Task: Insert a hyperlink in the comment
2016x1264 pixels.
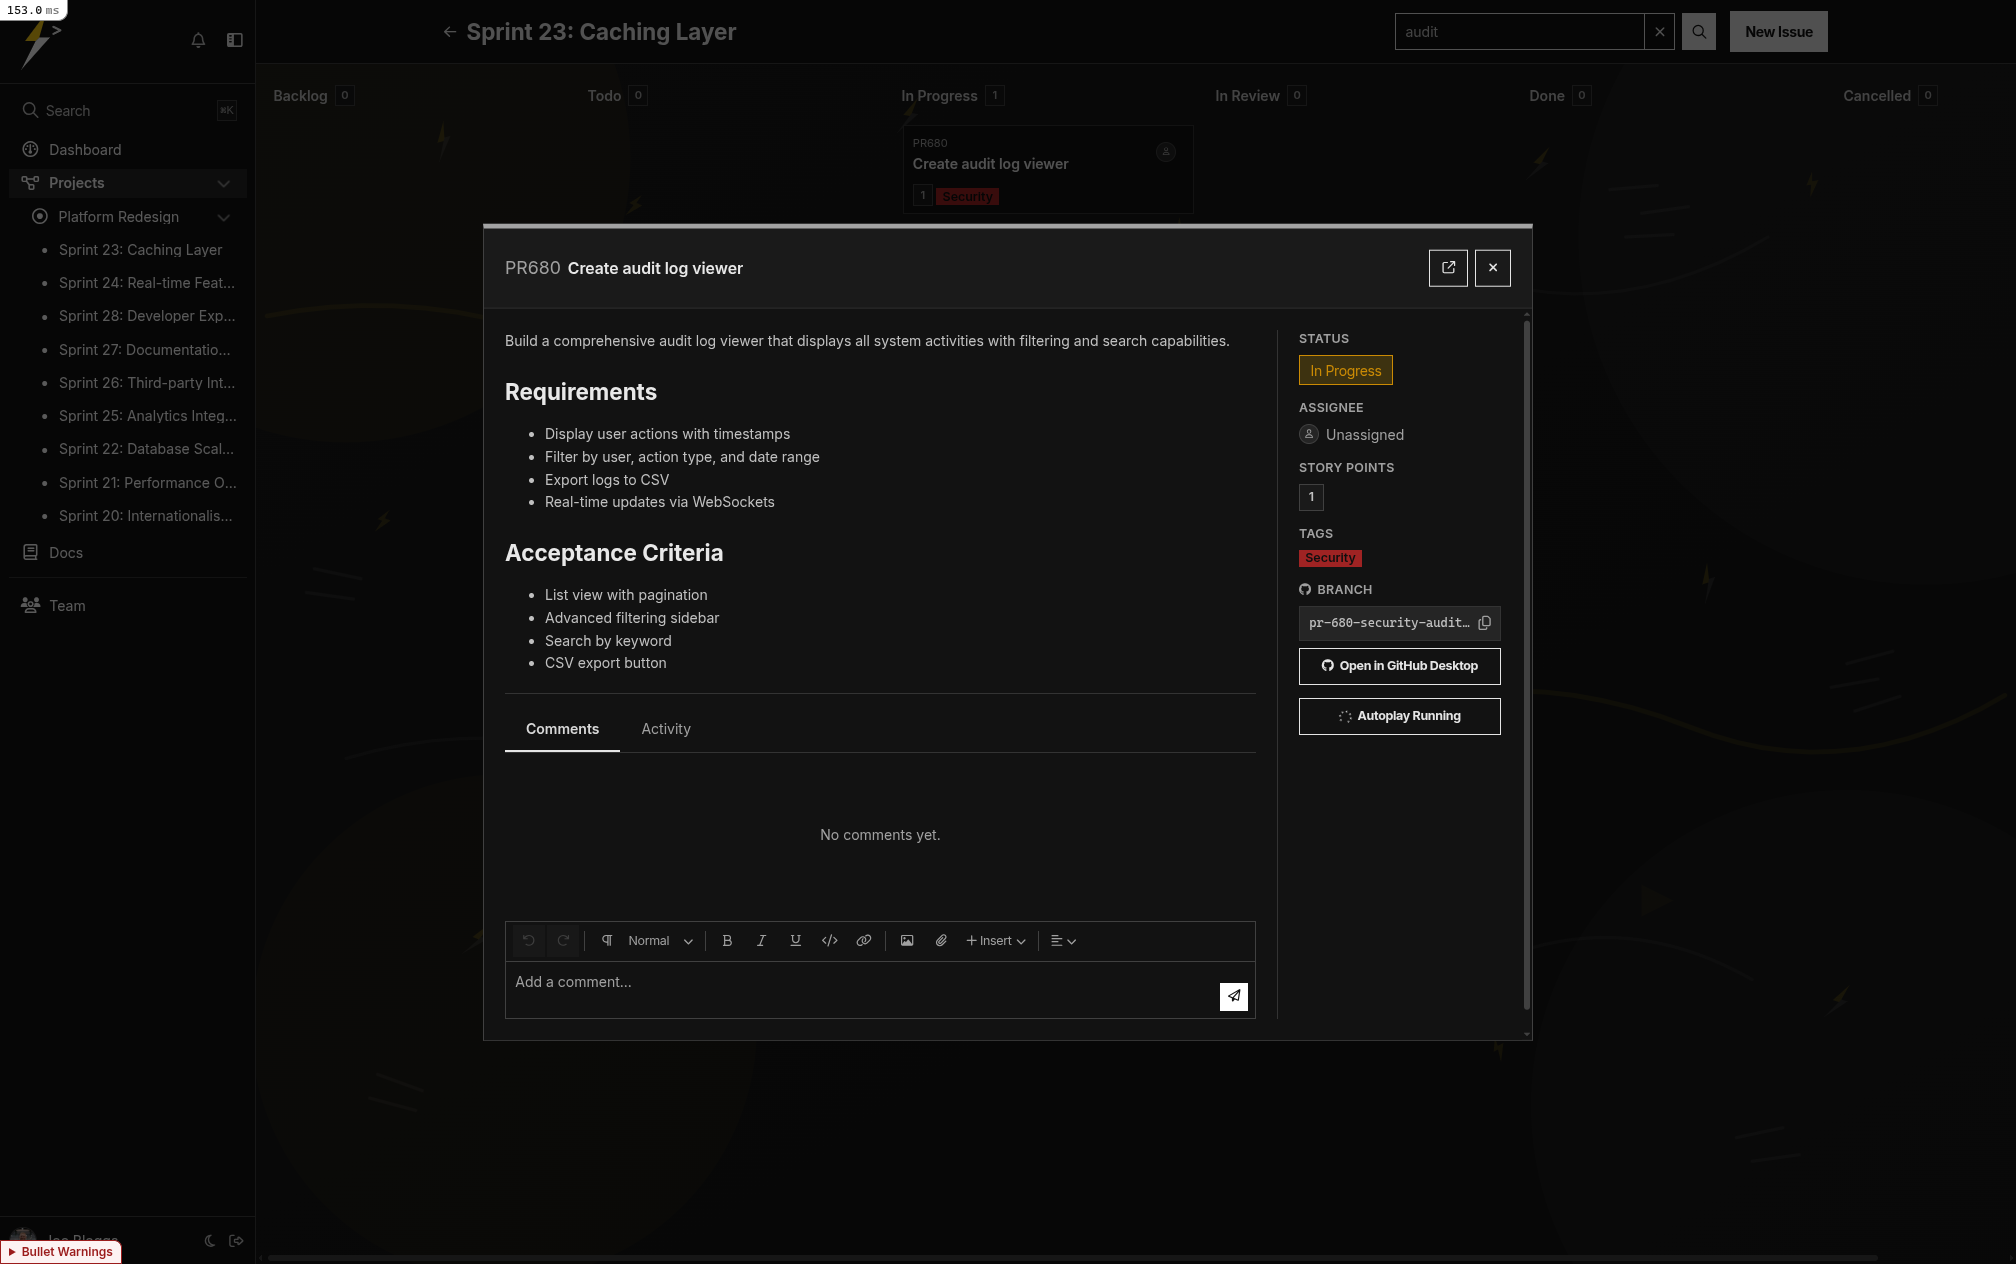Action: click(x=863, y=941)
